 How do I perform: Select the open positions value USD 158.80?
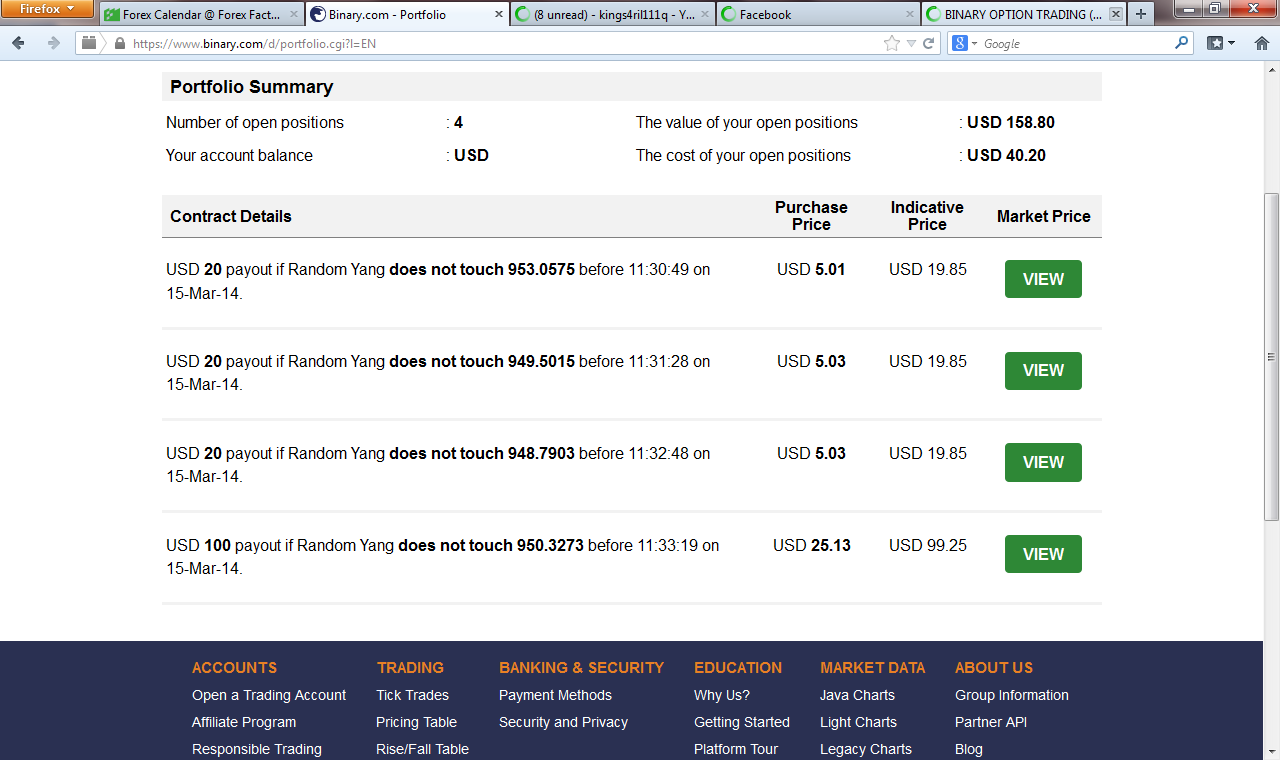1011,123
